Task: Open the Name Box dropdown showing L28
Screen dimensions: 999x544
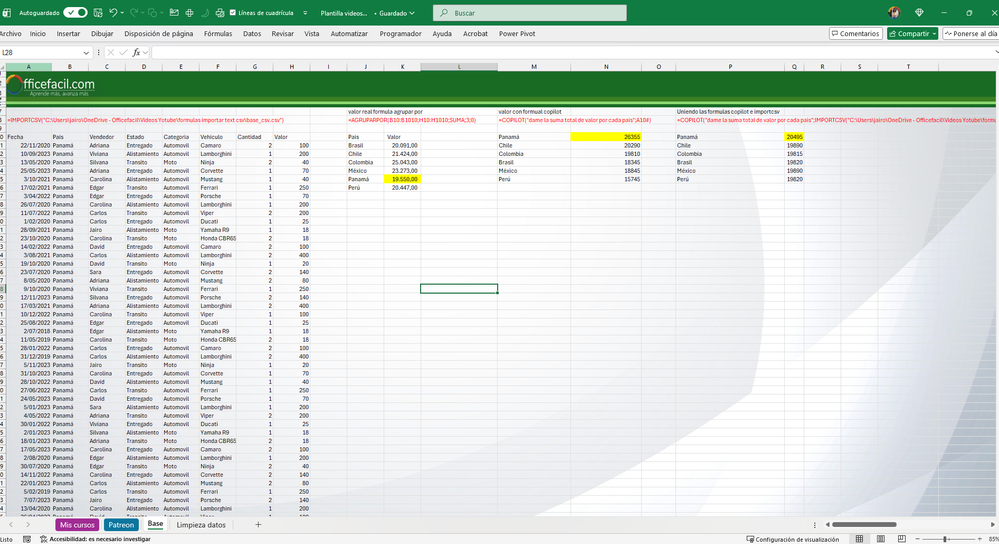Action: point(86,53)
